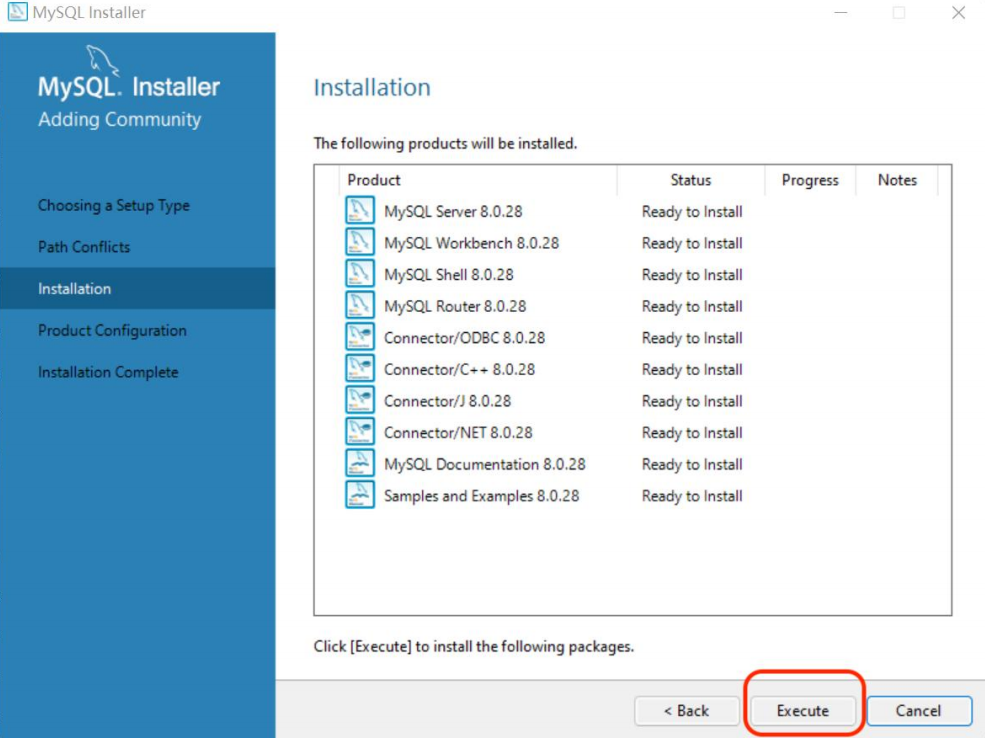Select the 'MySQL Shell 8.0.28' row text
The width and height of the screenshot is (985, 738).
(449, 274)
